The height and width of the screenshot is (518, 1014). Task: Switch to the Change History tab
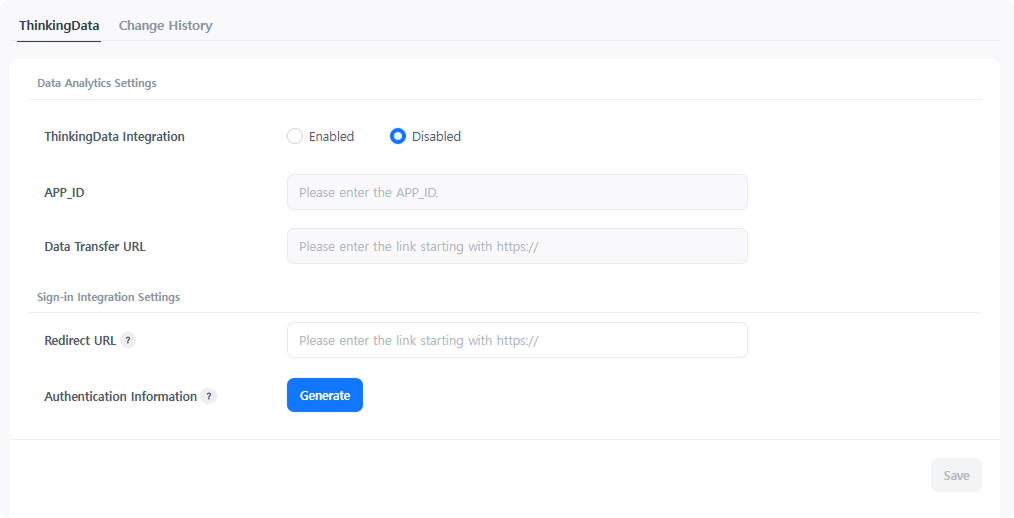[165, 26]
